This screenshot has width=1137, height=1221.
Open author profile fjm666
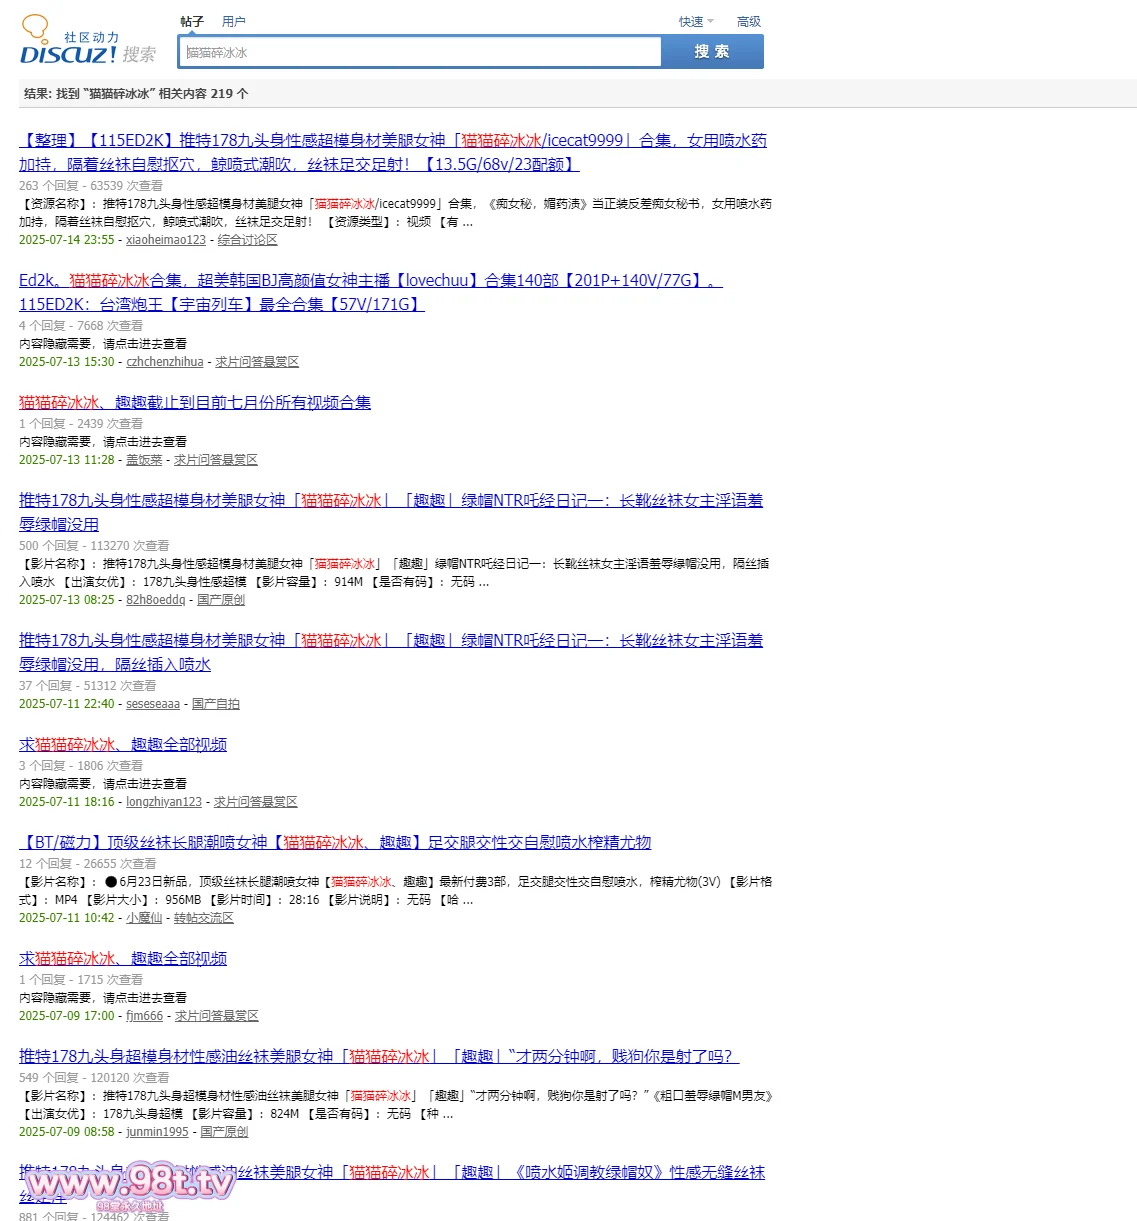coord(145,1016)
